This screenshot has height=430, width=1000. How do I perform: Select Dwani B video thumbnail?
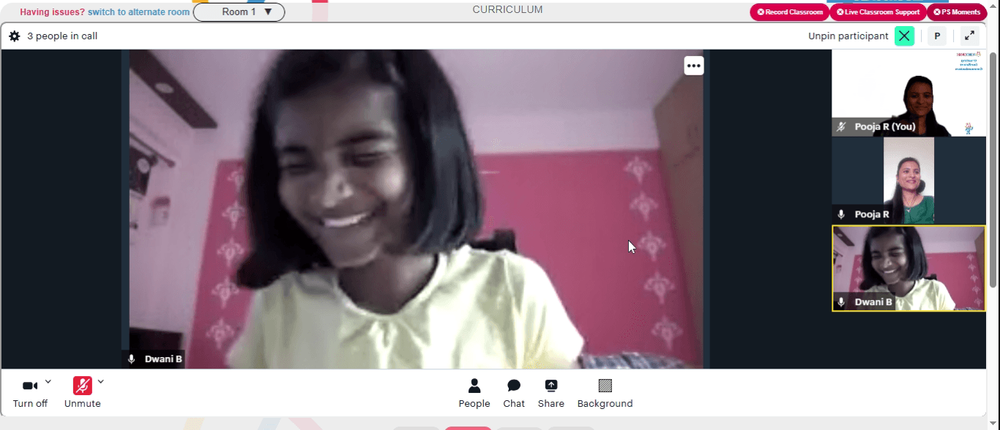click(x=908, y=268)
